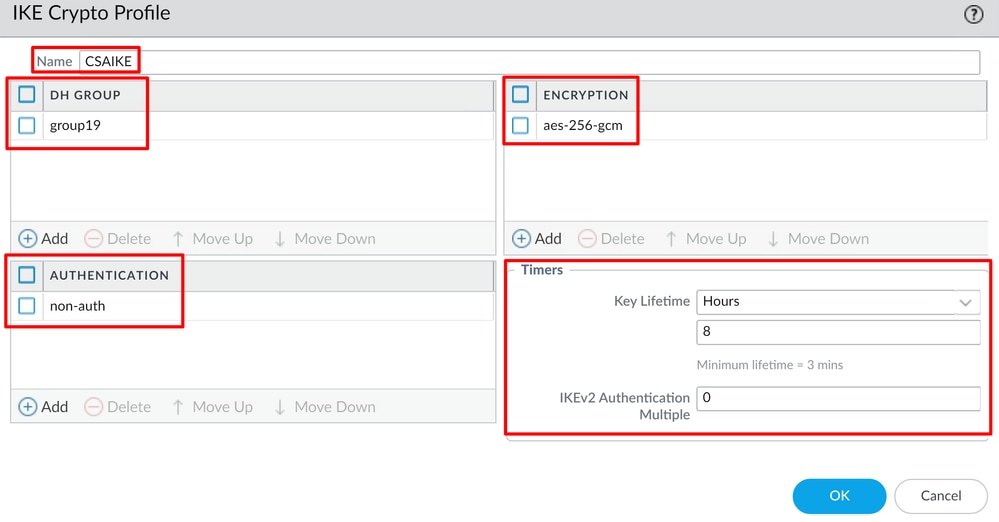
Task: Select the aes-256-gcm entry text
Action: point(582,126)
